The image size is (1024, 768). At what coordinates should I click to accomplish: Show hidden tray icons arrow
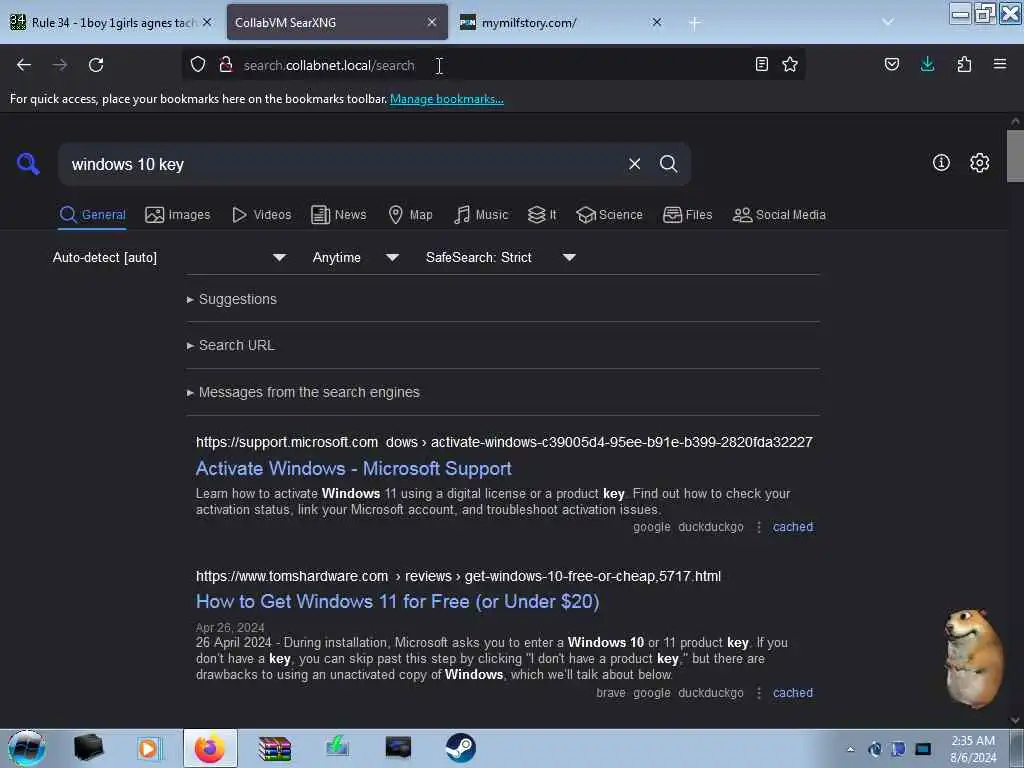tap(850, 749)
